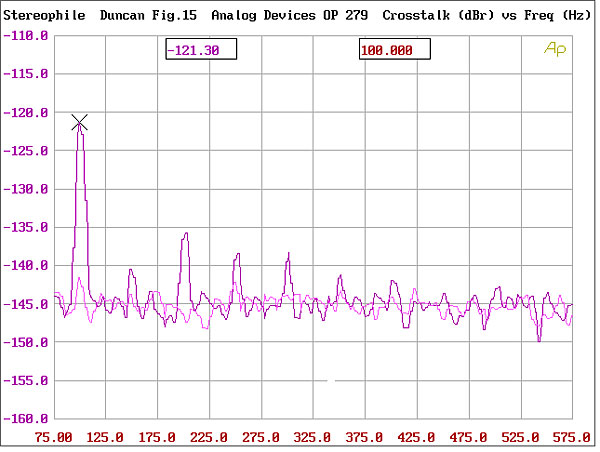600x452 pixels.
Task: Click the 'Analog Devices OP 279' title text
Action: pyautogui.click(x=290, y=15)
